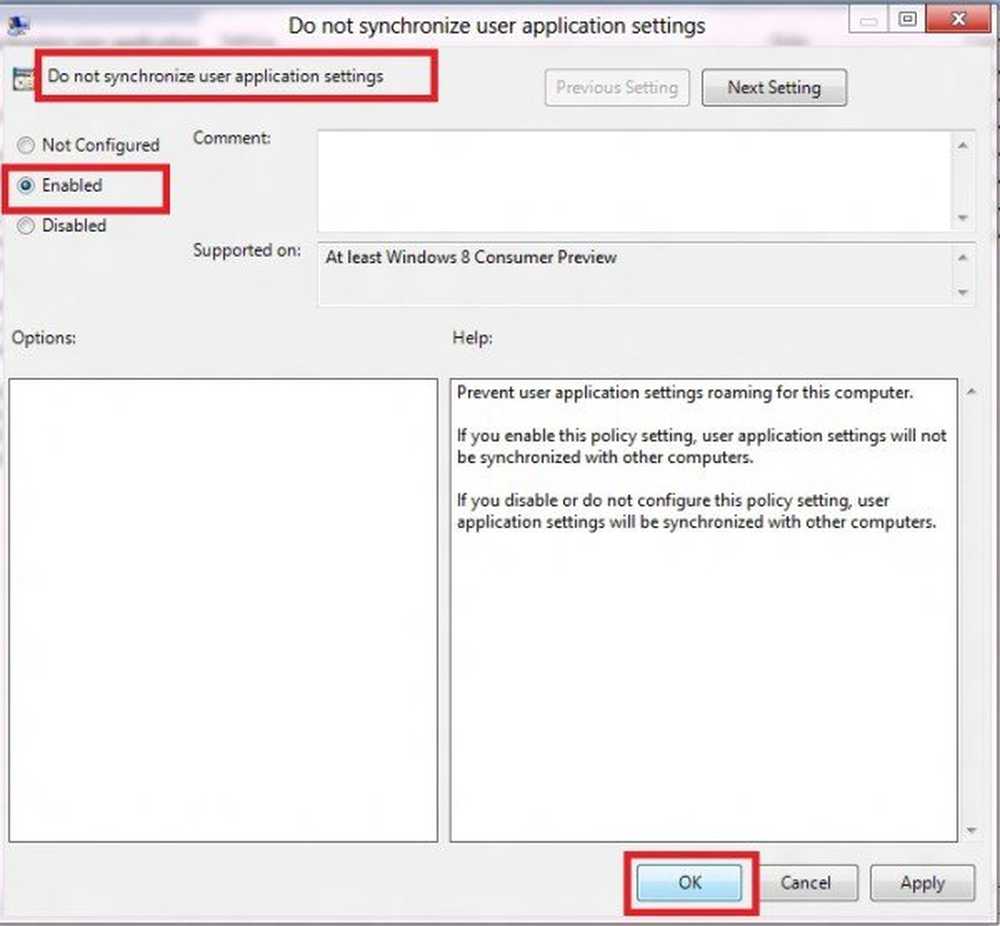This screenshot has height=926, width=1000.
Task: Go to the Next Setting
Action: [x=774, y=88]
